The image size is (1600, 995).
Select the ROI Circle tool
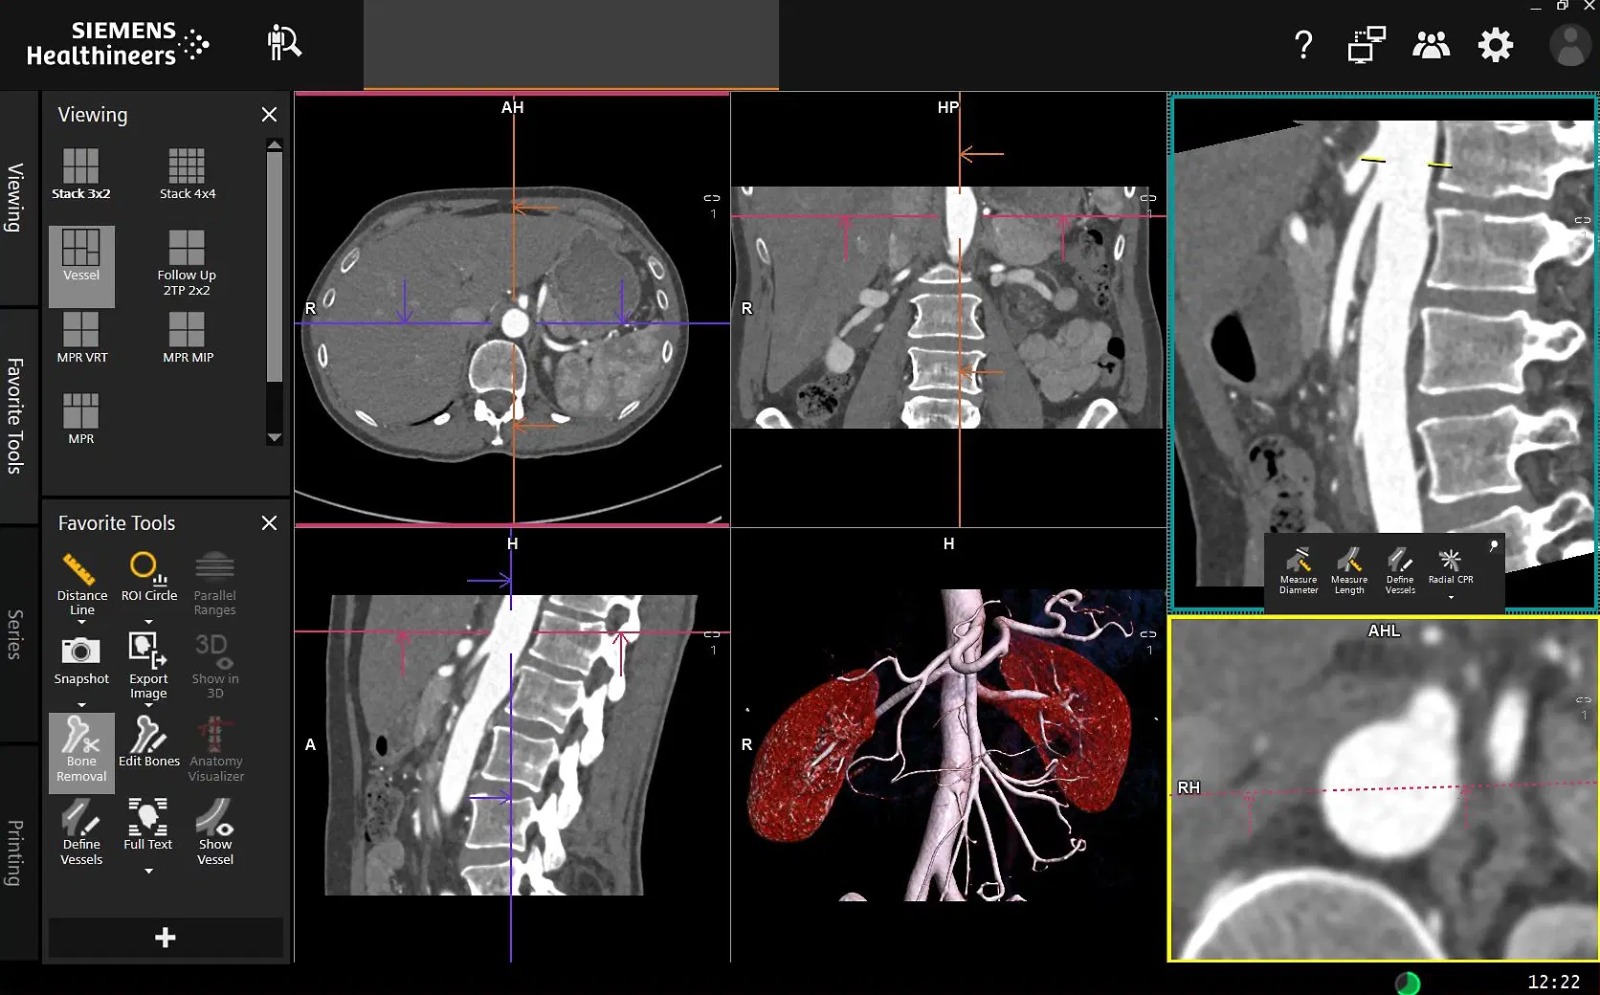[x=148, y=578]
